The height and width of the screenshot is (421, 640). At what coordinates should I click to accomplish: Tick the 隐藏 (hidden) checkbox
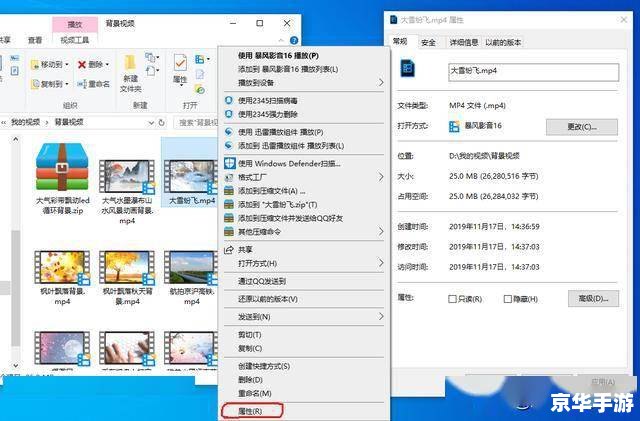[x=508, y=299]
